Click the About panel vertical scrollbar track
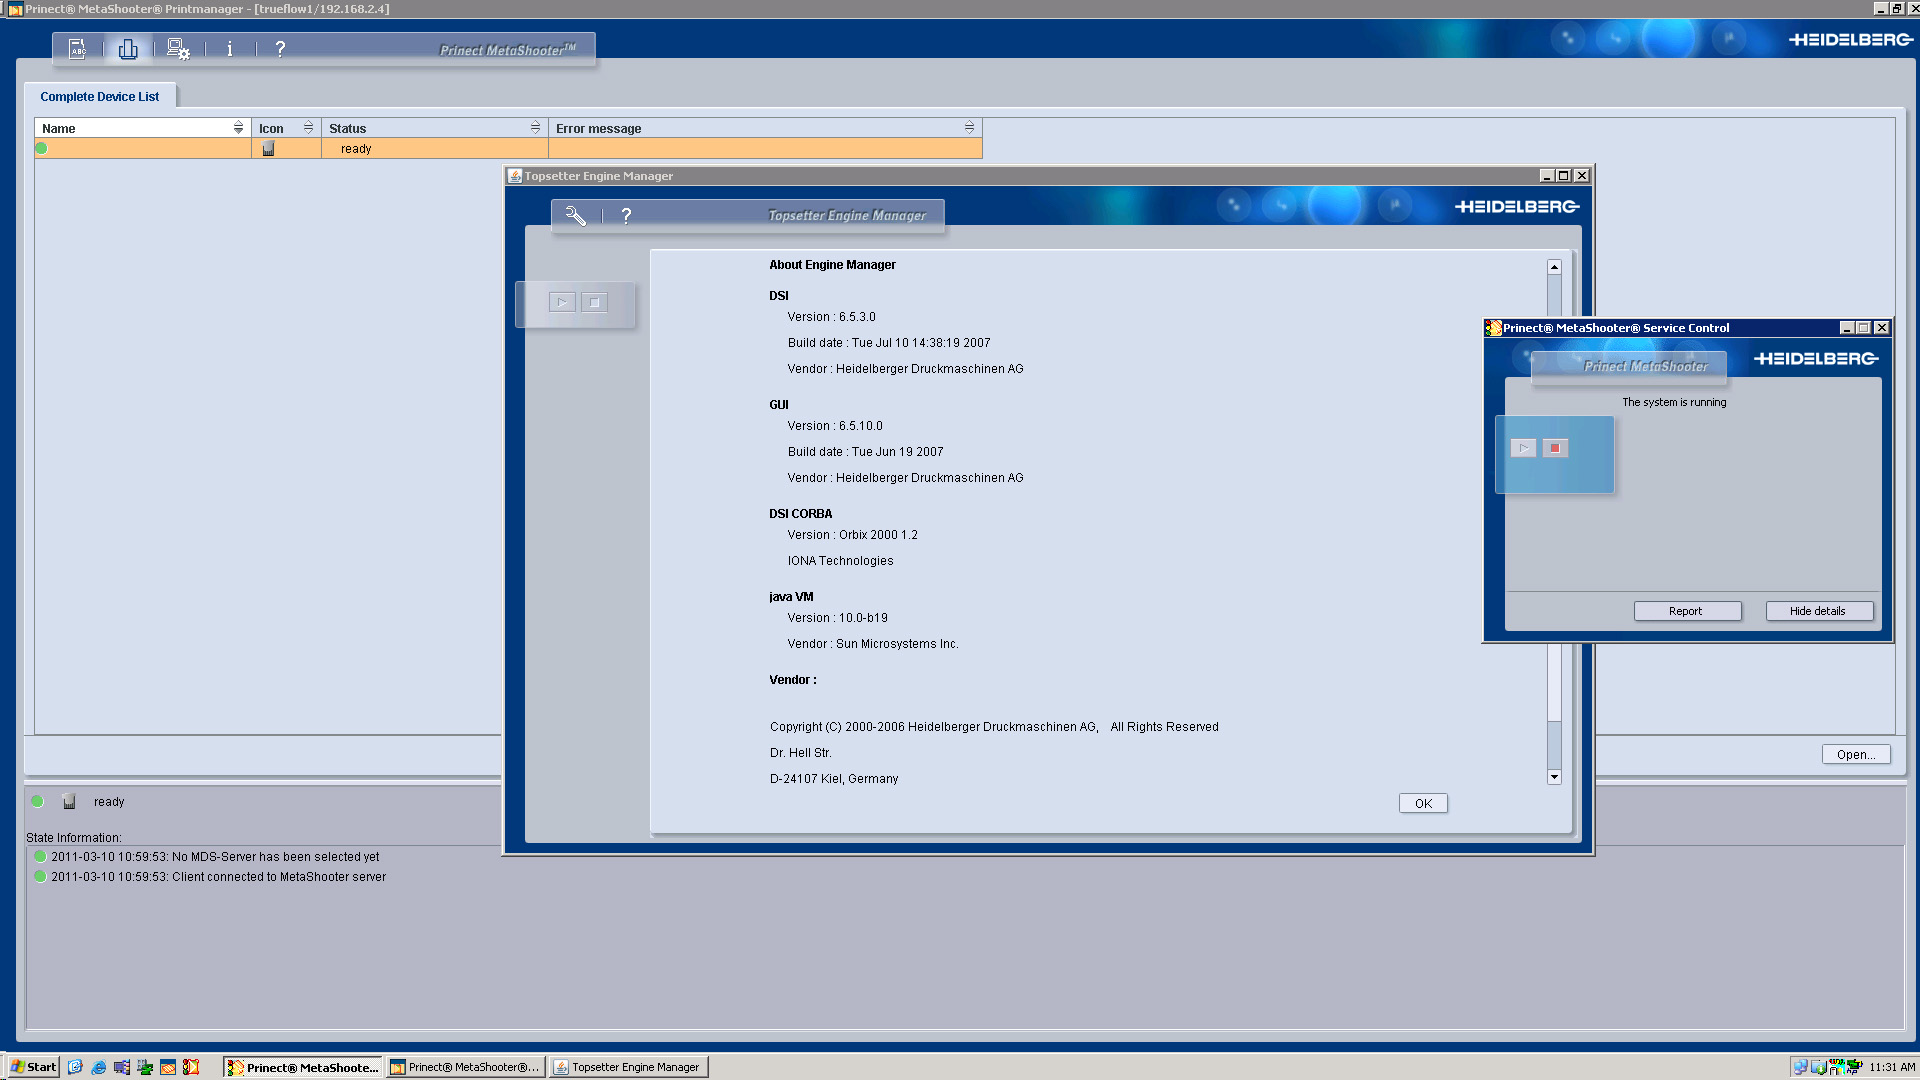The height and width of the screenshot is (1080, 1920). (x=1554, y=744)
